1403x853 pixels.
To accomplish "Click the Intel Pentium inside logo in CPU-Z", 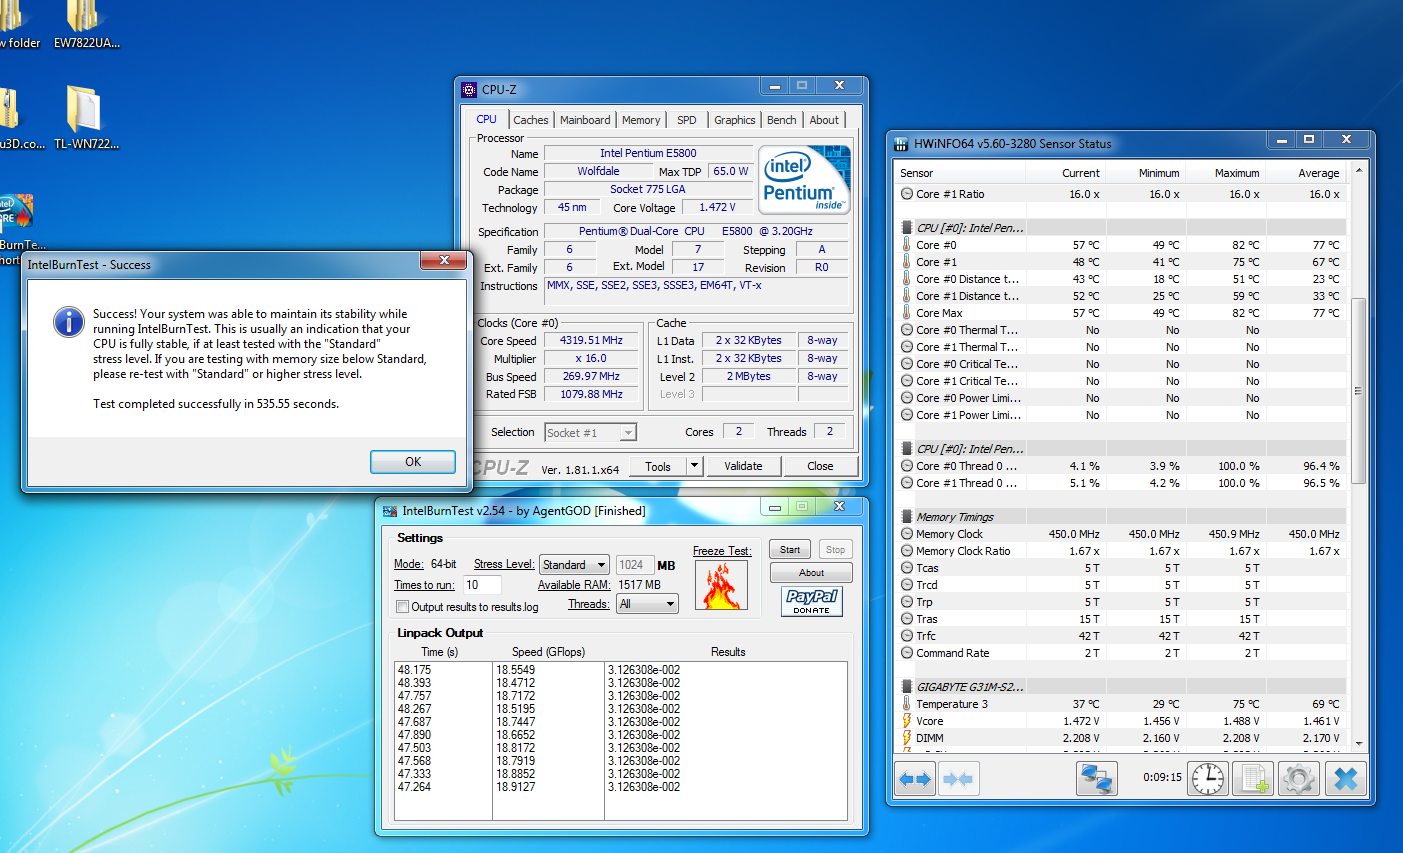I will tap(805, 180).
